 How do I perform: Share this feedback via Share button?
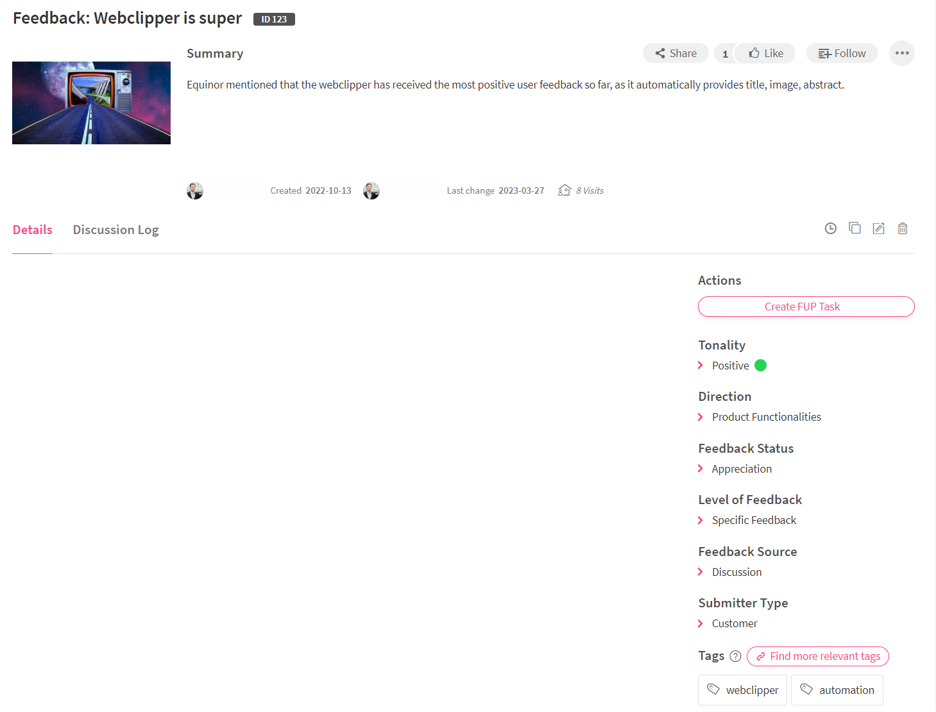[x=675, y=53]
